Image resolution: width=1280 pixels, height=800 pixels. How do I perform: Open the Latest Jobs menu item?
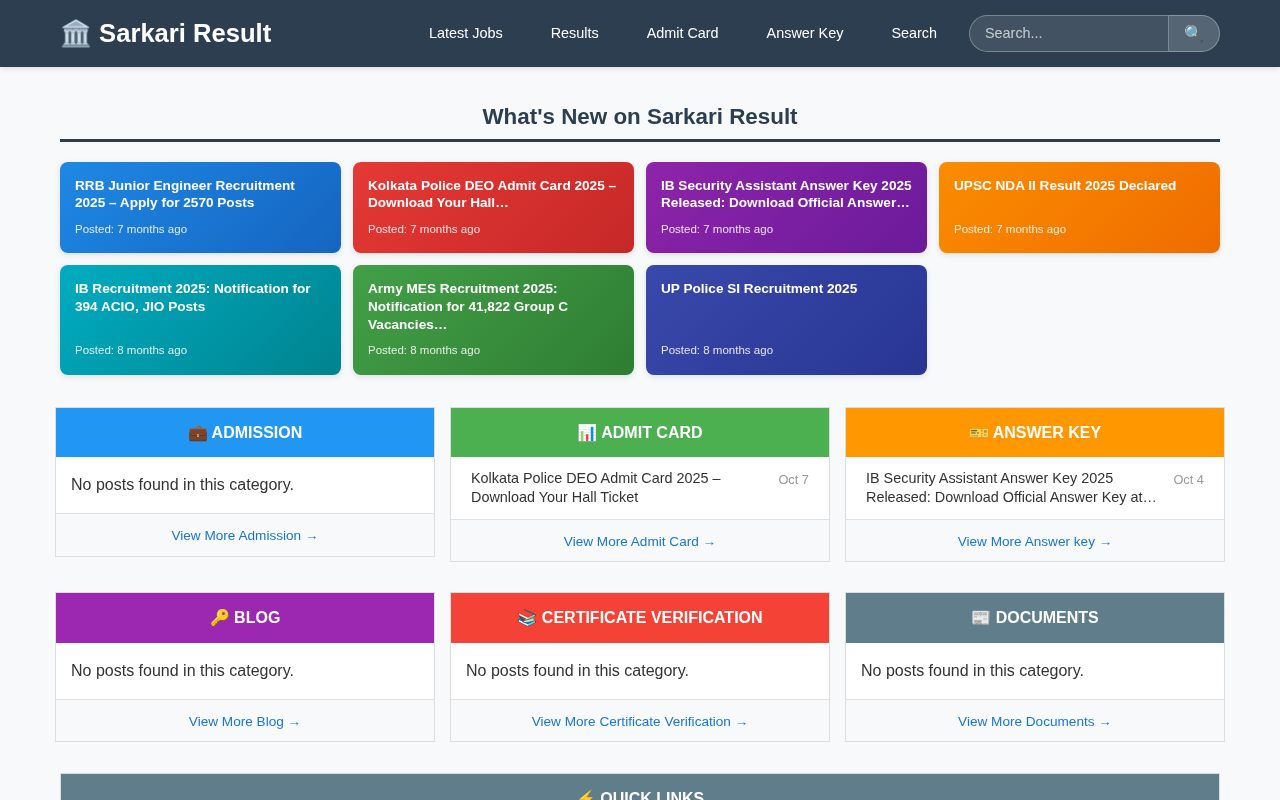[466, 33]
